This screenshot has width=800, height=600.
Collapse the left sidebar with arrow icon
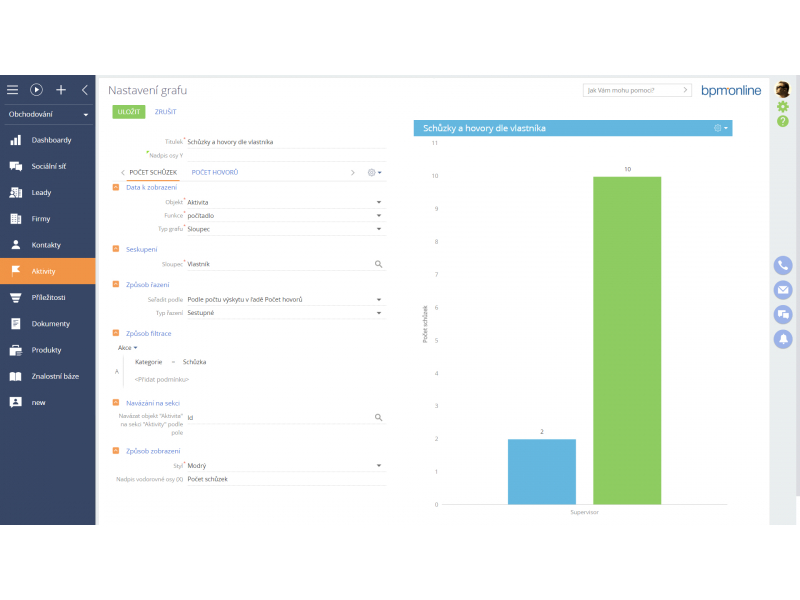click(85, 89)
